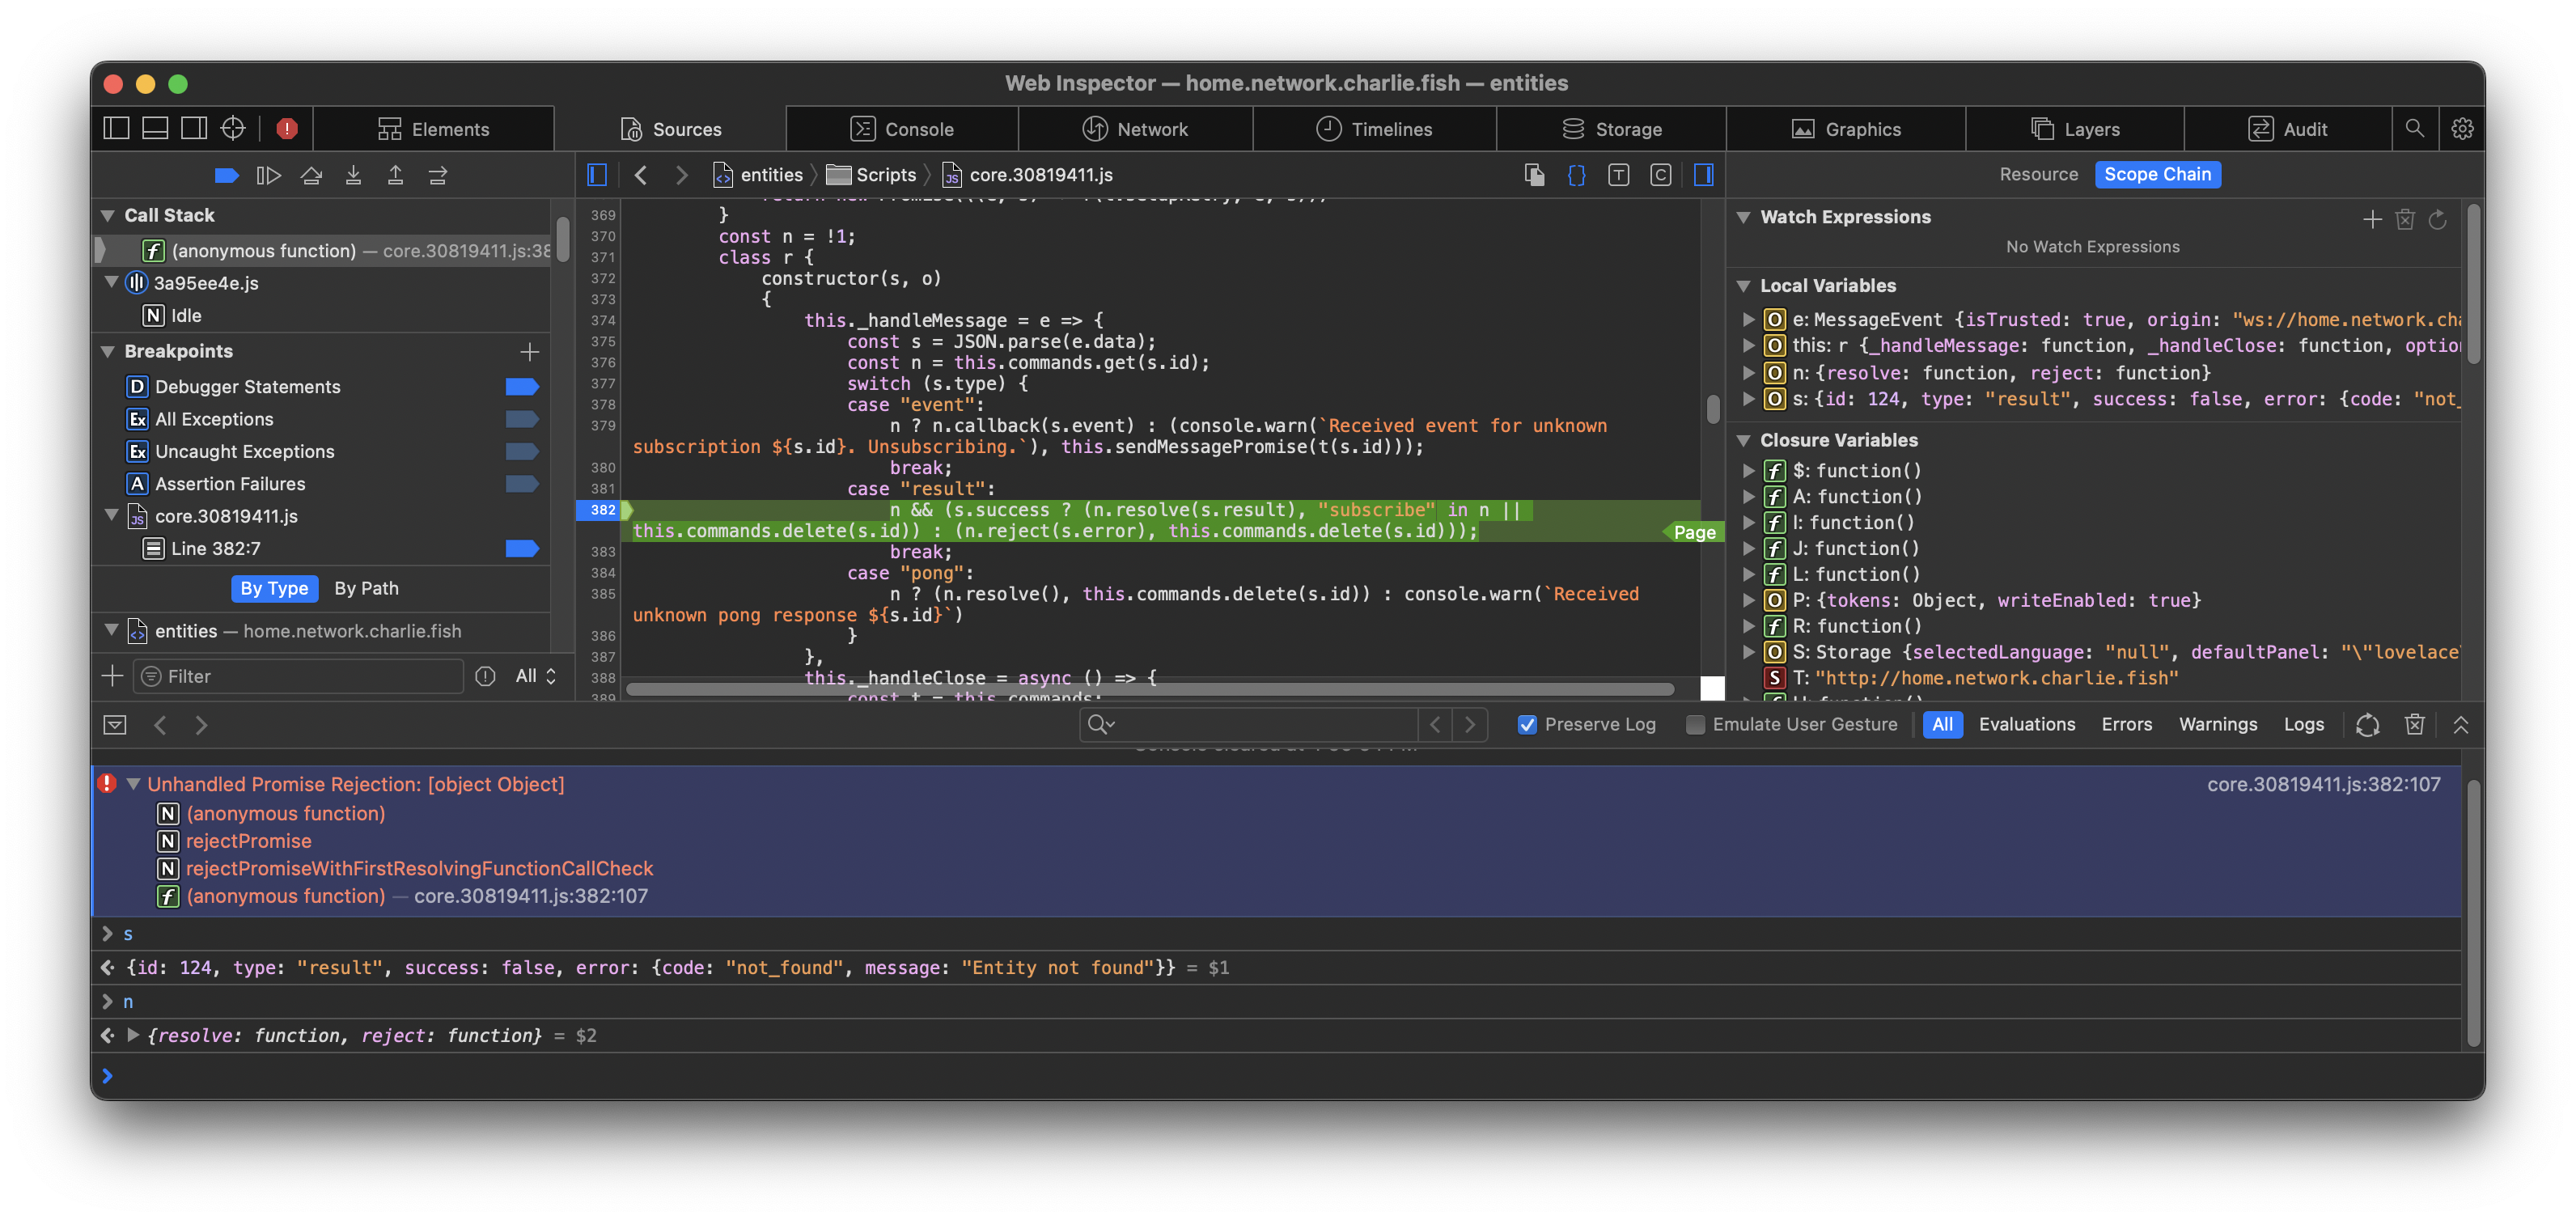Switch to the Audit tab
Screen dimensions: 2576x1220
2287,129
